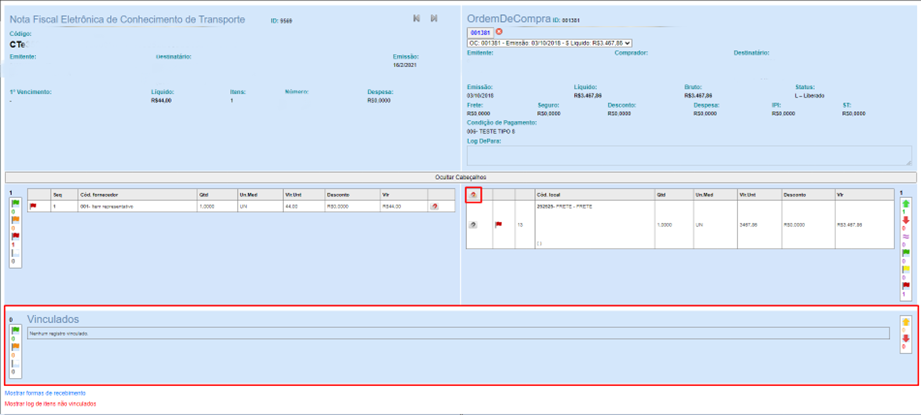The image size is (921, 415).
Task: Filter invoice items by green flag
Action: coord(15,204)
